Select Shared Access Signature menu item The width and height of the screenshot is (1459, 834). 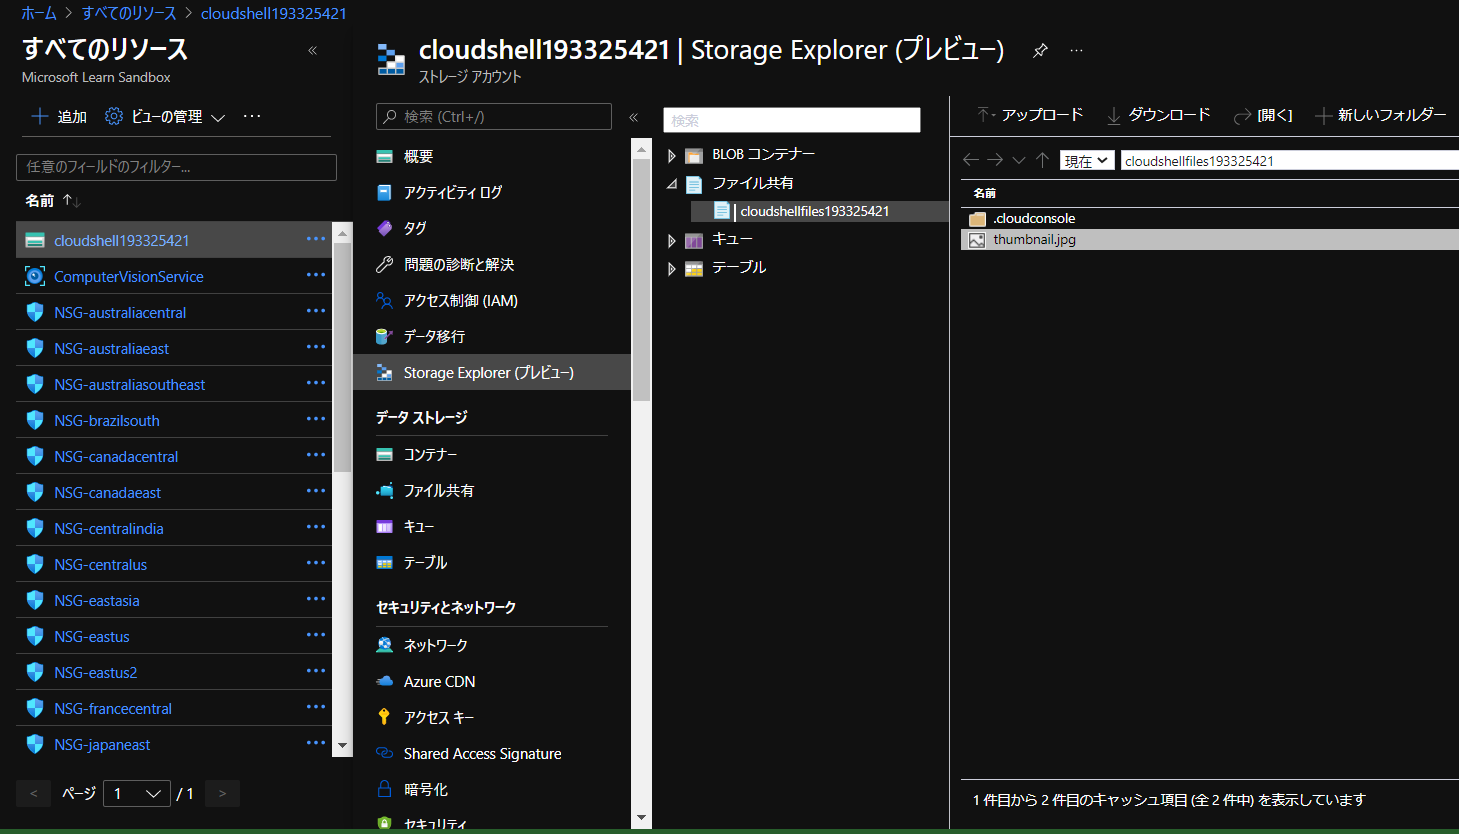482,753
